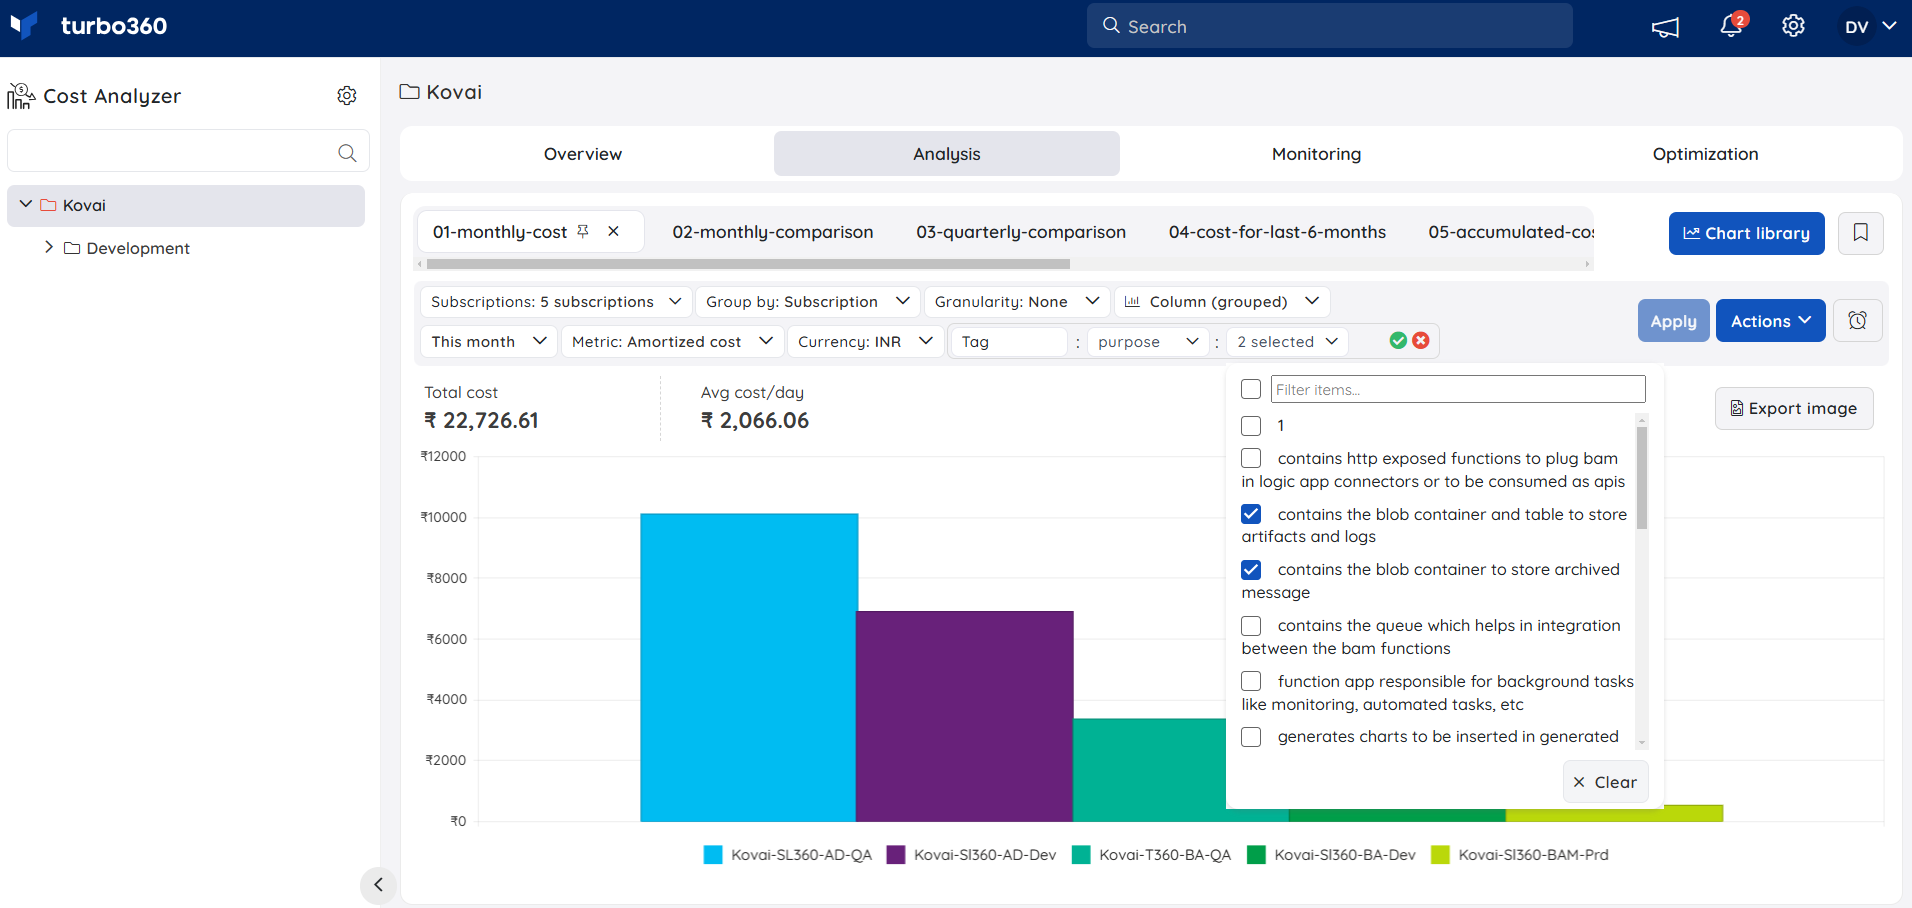
Task: Open the announcements megaphone icon
Action: (1665, 27)
